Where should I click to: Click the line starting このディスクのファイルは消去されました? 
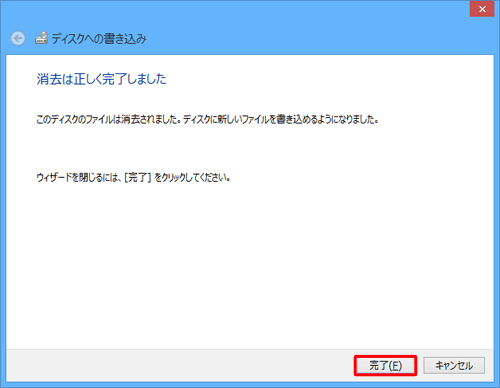[207, 119]
